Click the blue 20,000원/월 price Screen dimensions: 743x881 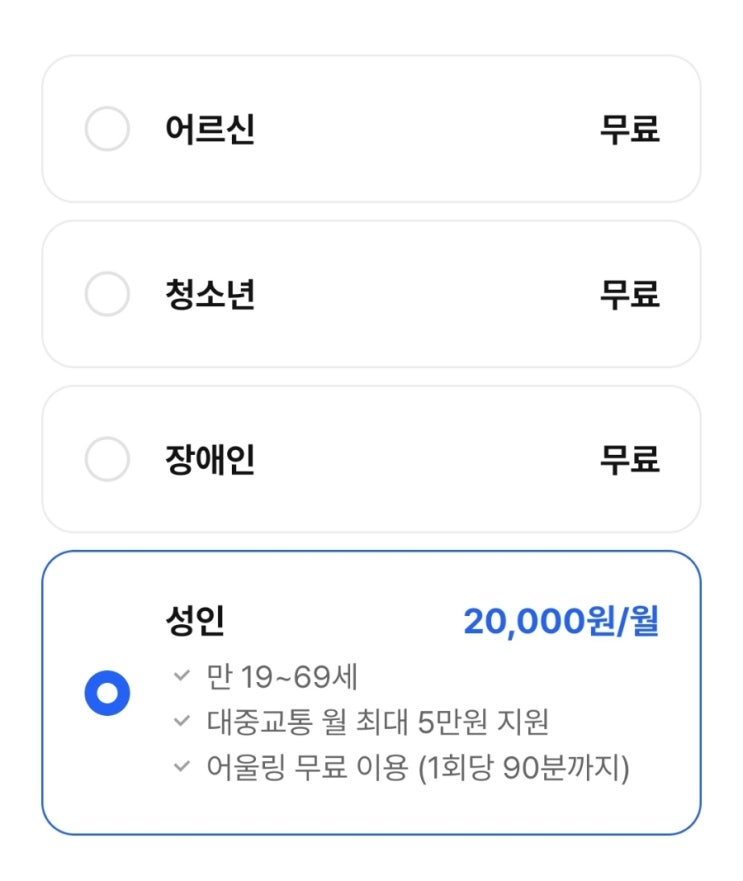[x=561, y=621]
